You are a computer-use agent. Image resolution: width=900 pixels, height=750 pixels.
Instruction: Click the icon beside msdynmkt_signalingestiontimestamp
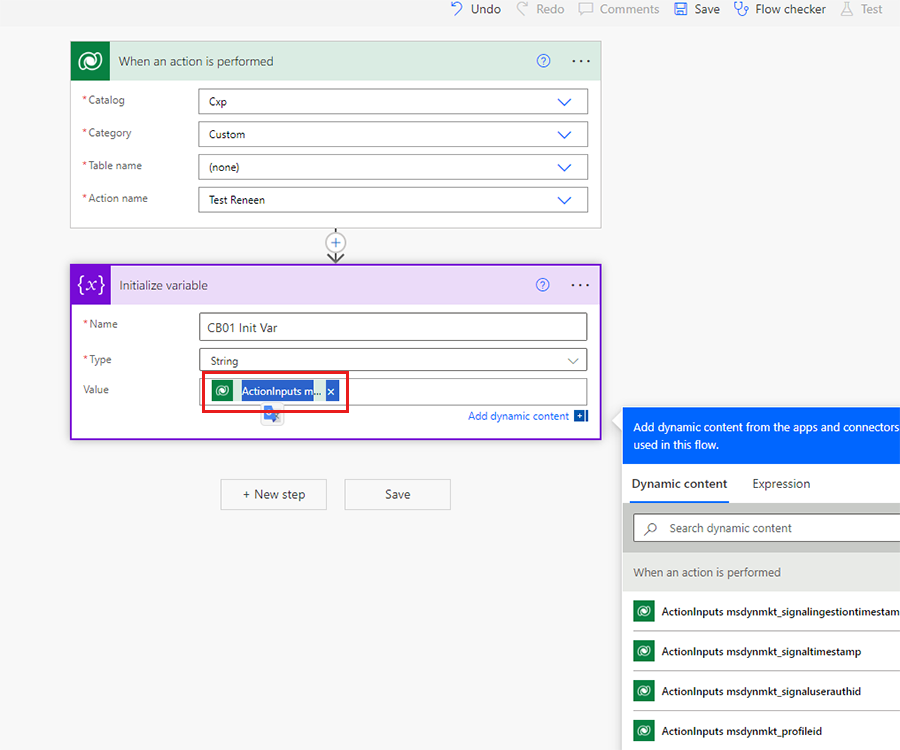pyautogui.click(x=644, y=611)
